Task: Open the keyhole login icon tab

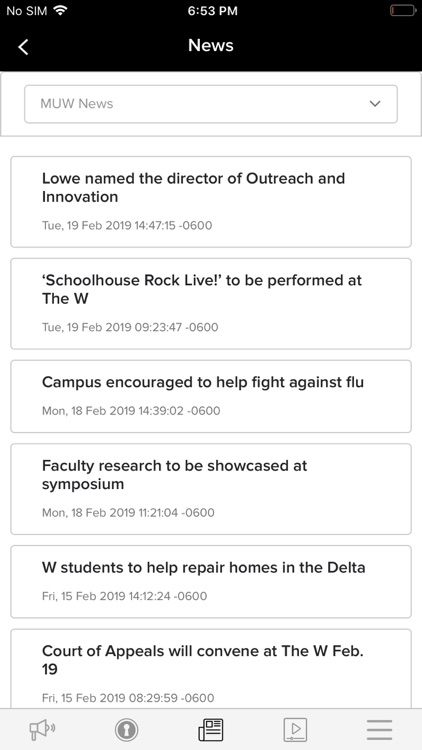Action: [x=126, y=730]
